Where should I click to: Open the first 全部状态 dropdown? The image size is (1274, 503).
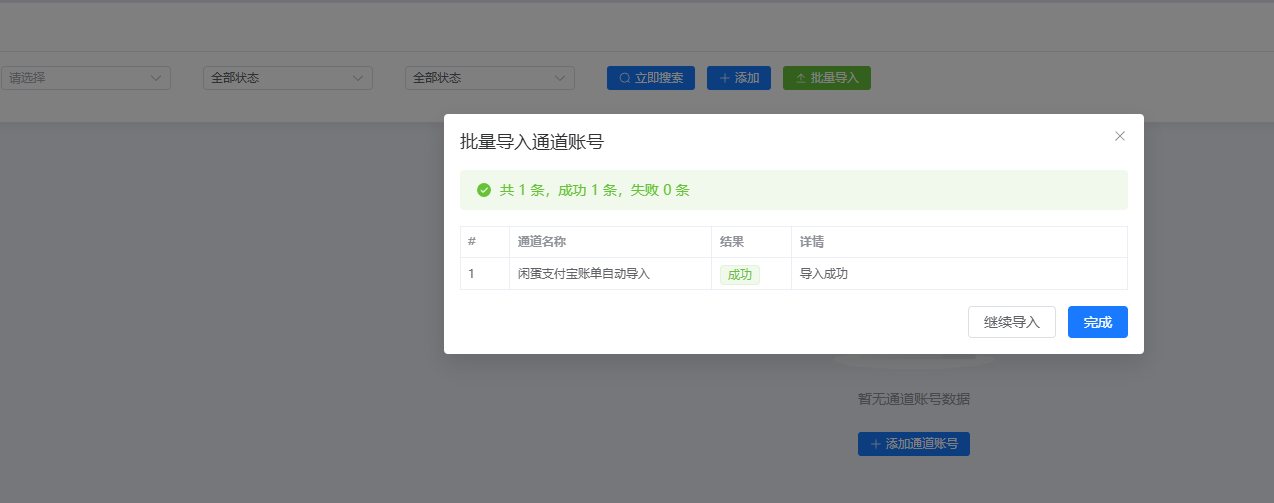point(288,78)
